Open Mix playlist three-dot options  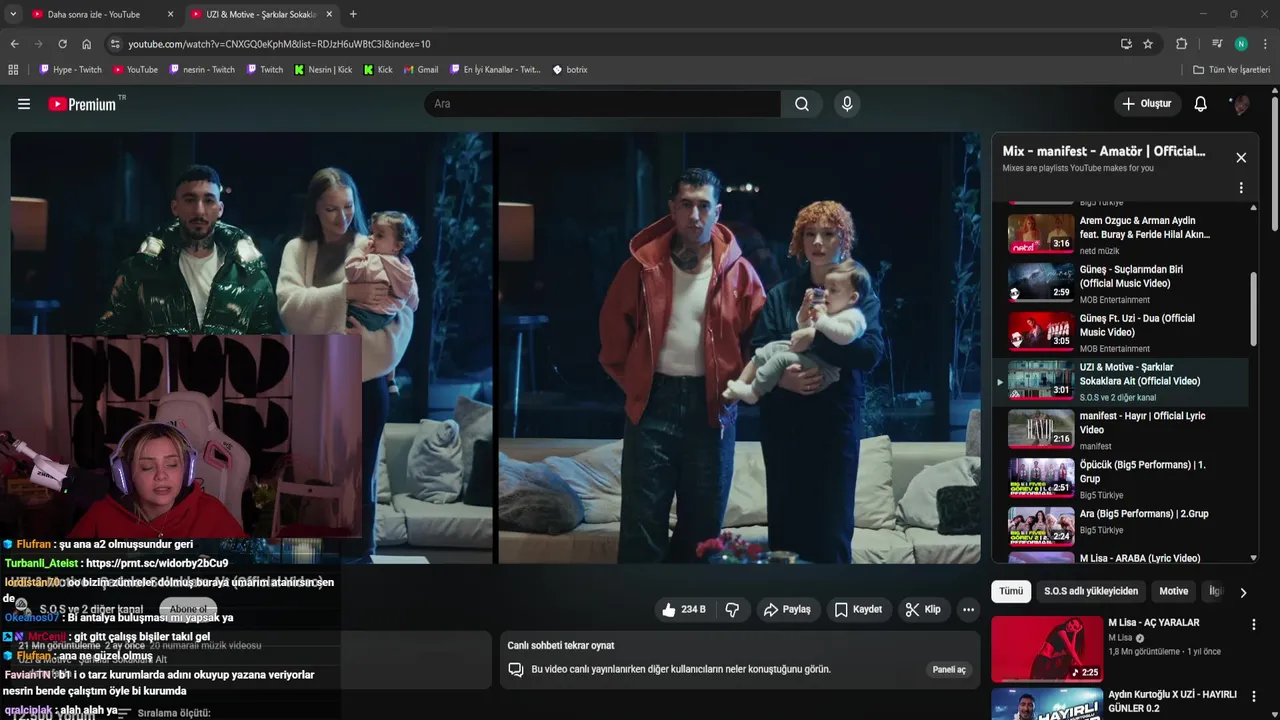[1241, 188]
